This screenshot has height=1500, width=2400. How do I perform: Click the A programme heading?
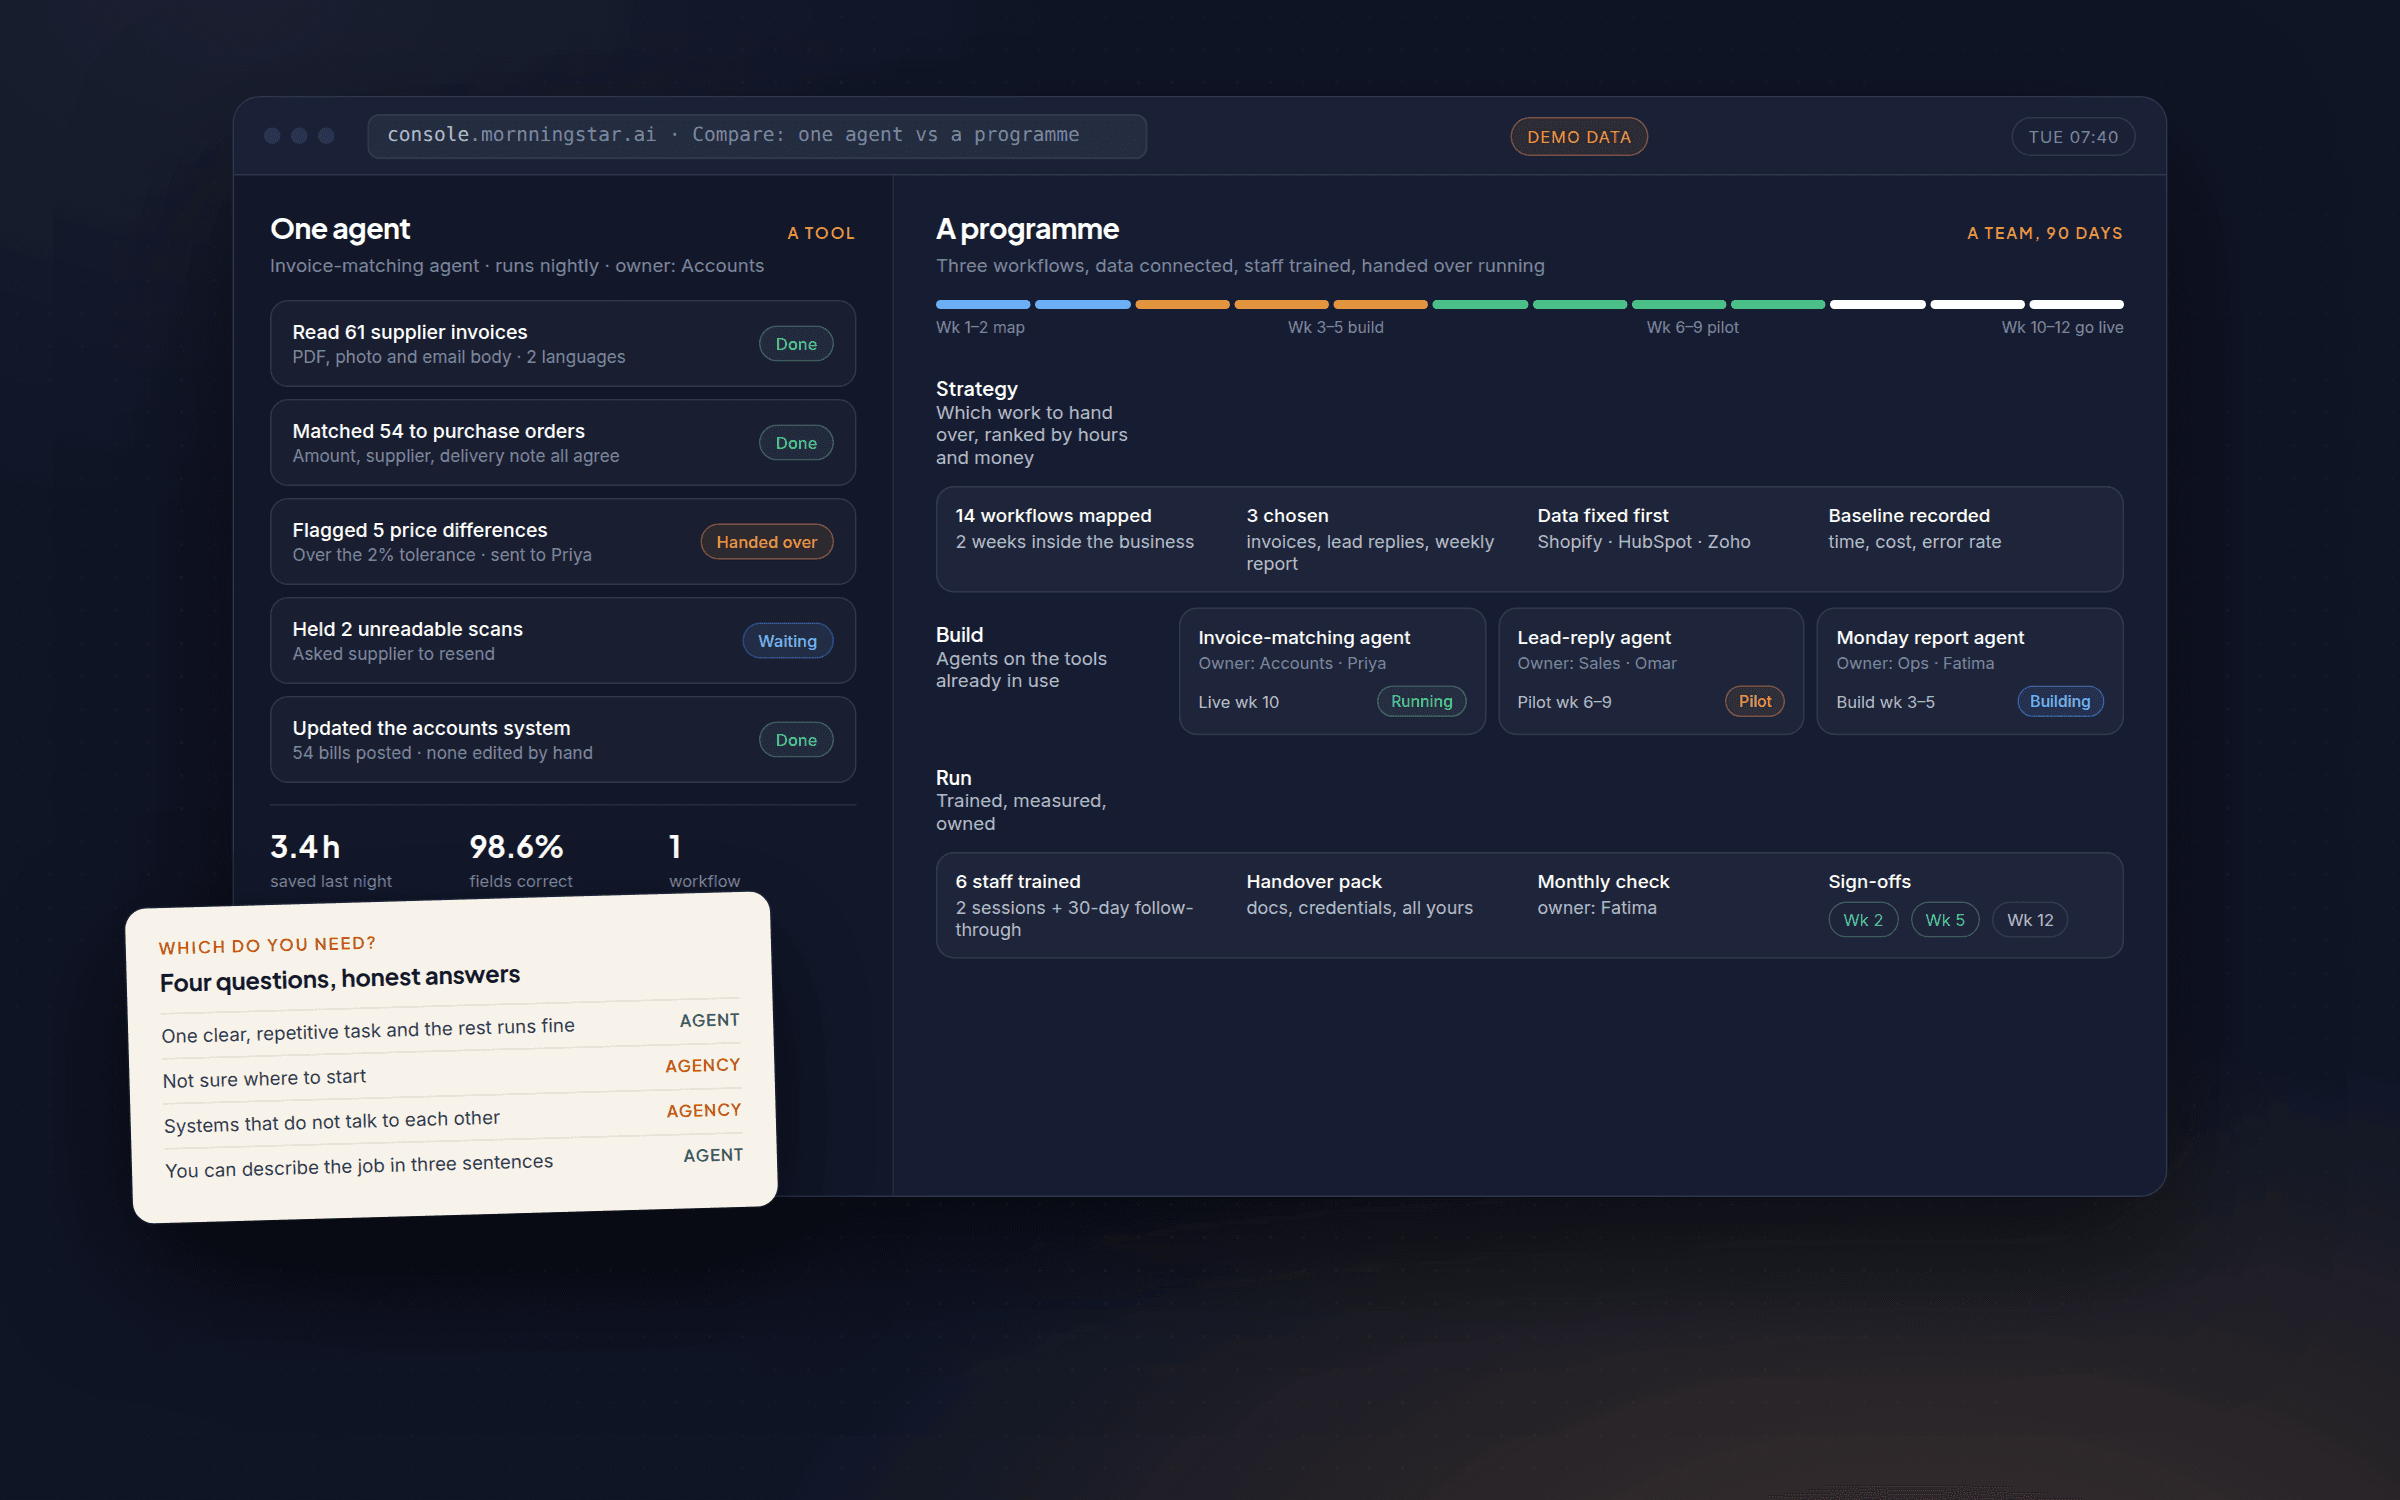click(x=1027, y=229)
